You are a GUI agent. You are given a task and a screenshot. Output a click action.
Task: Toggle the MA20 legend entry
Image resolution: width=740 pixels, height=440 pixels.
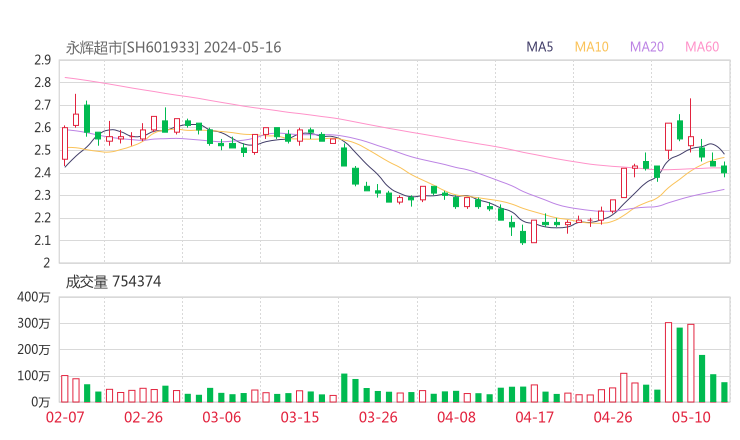646,47
